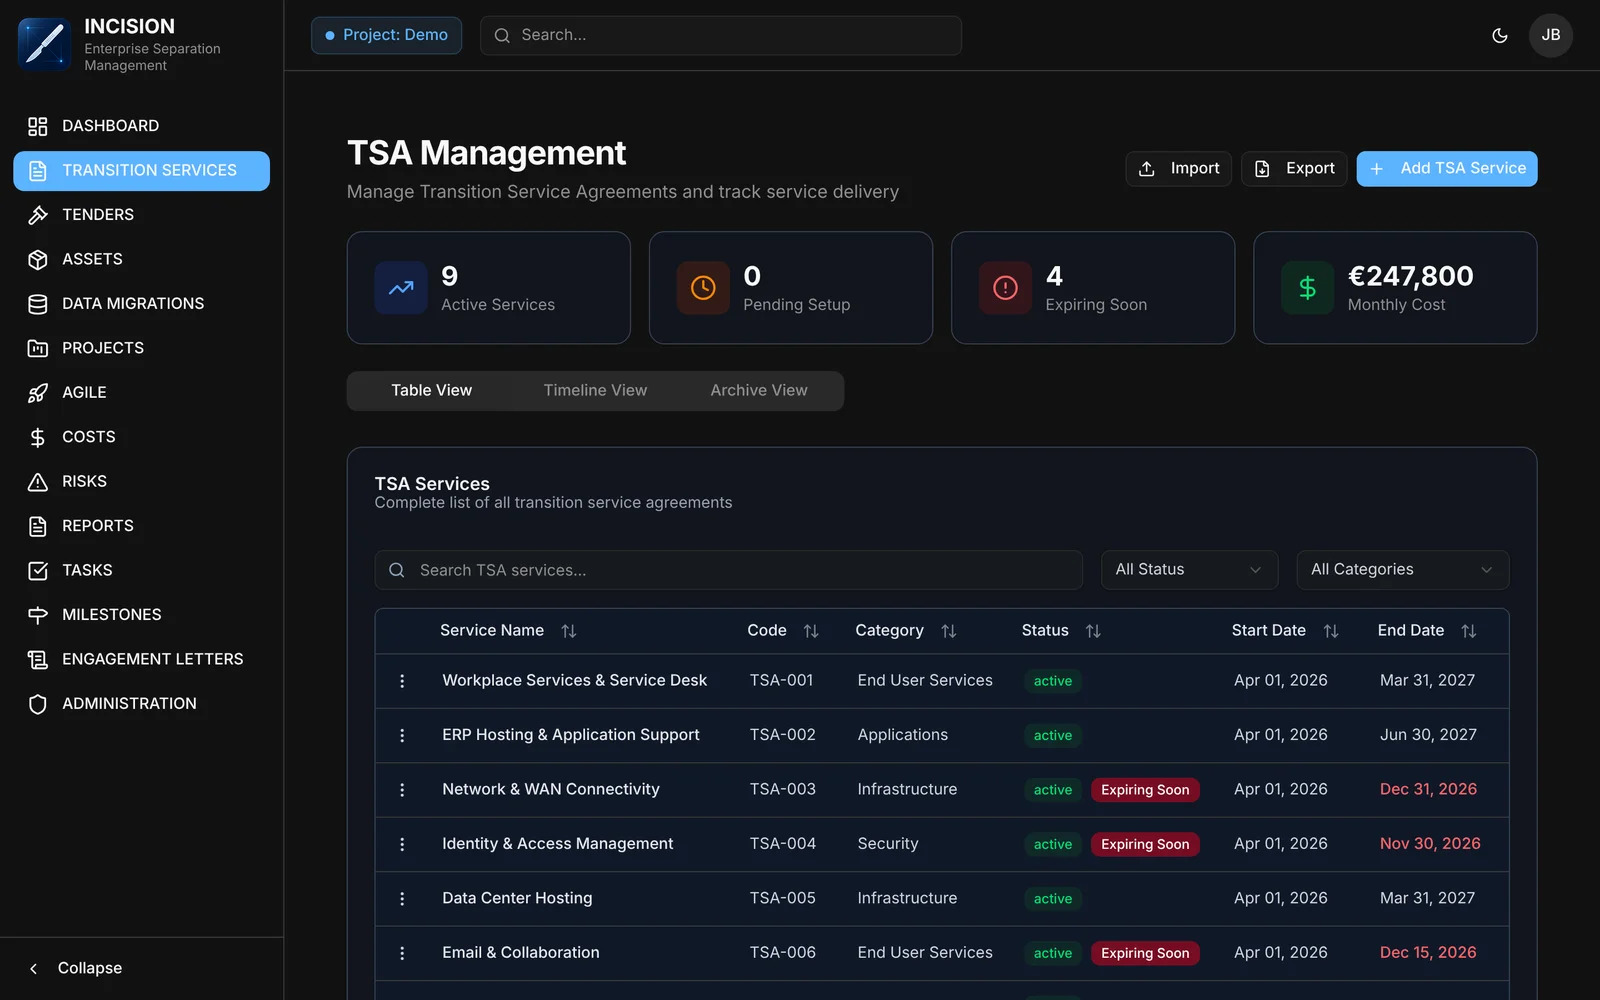
Task: Open the All Categories filter dropdown
Action: click(1403, 570)
